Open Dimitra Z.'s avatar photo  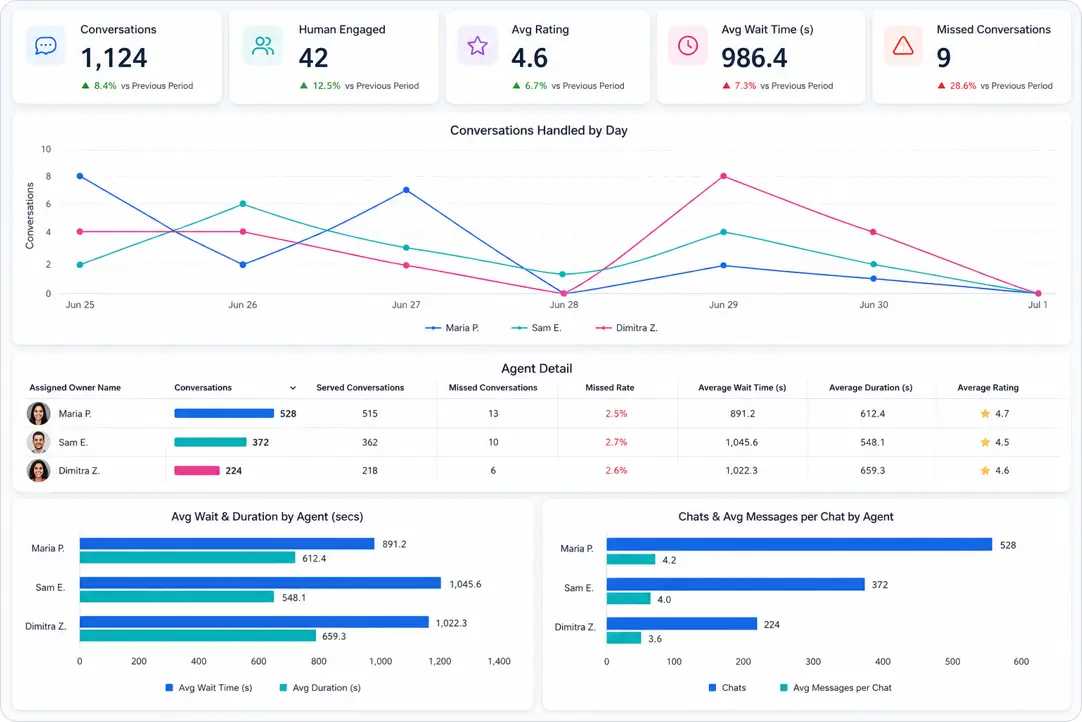39,471
